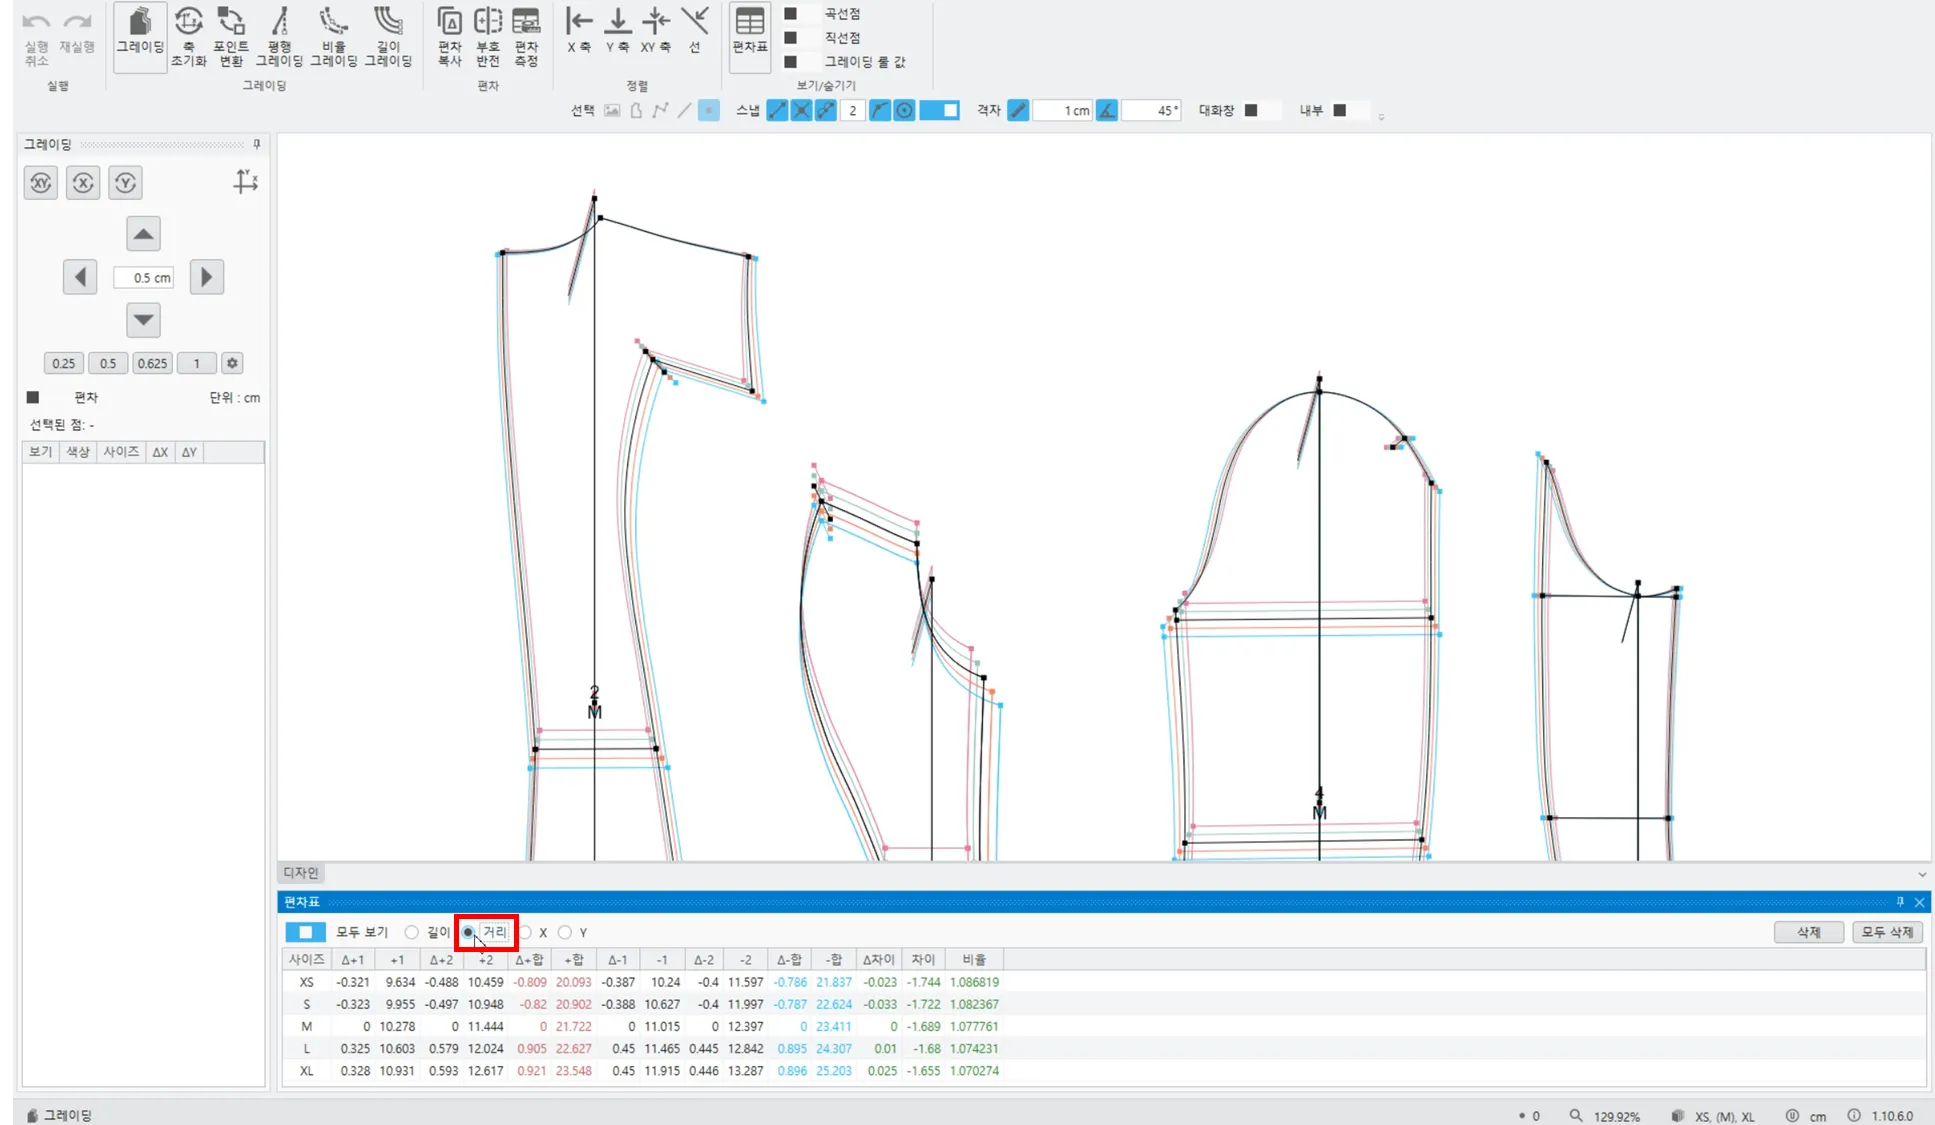The height and width of the screenshot is (1125, 1935).
Task: Expand the toolbar overflow chevron
Action: click(x=1381, y=117)
